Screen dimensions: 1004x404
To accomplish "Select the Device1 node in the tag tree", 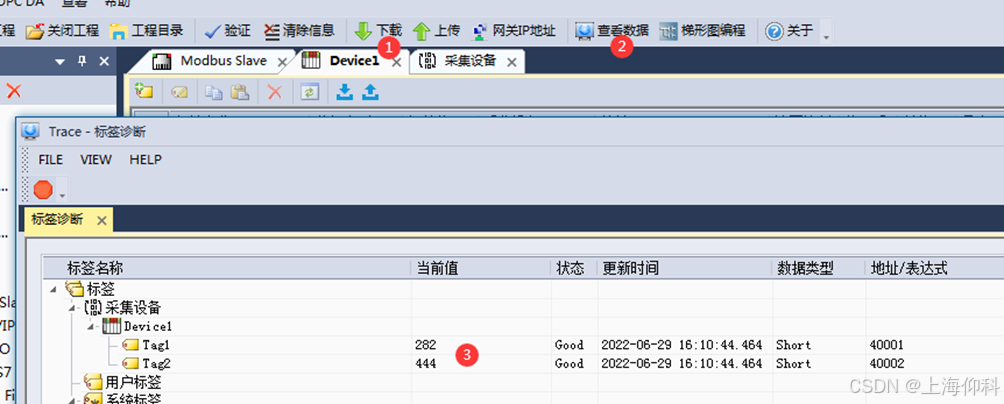I will coord(148,327).
